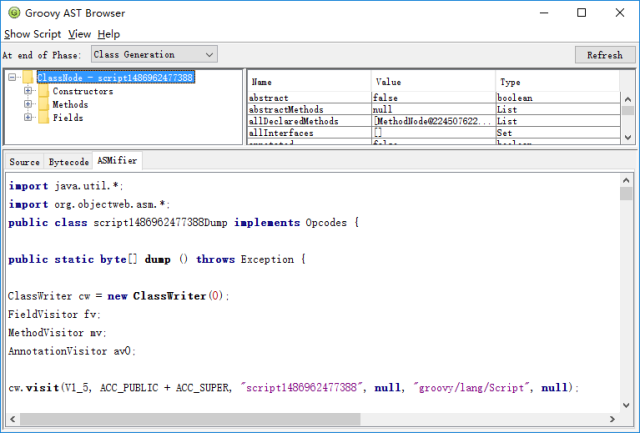The height and width of the screenshot is (433, 640).
Task: Click the import org.objectweb.asm.* code line
Action: point(89,204)
